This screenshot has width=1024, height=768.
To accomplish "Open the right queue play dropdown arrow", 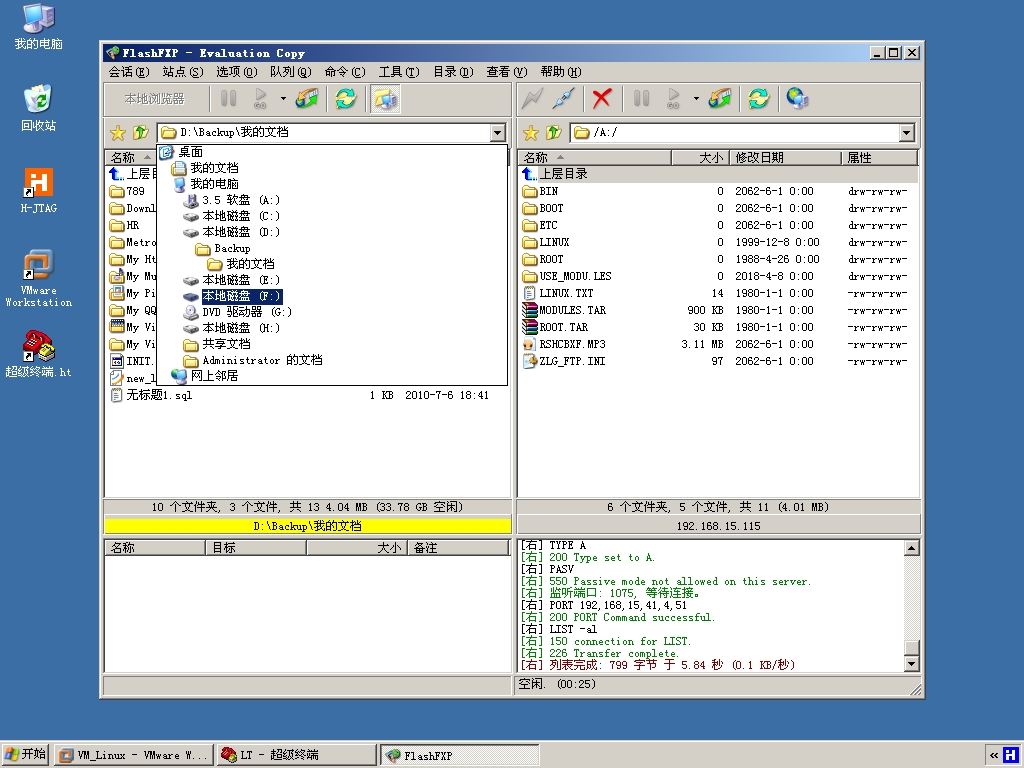I will 696,99.
